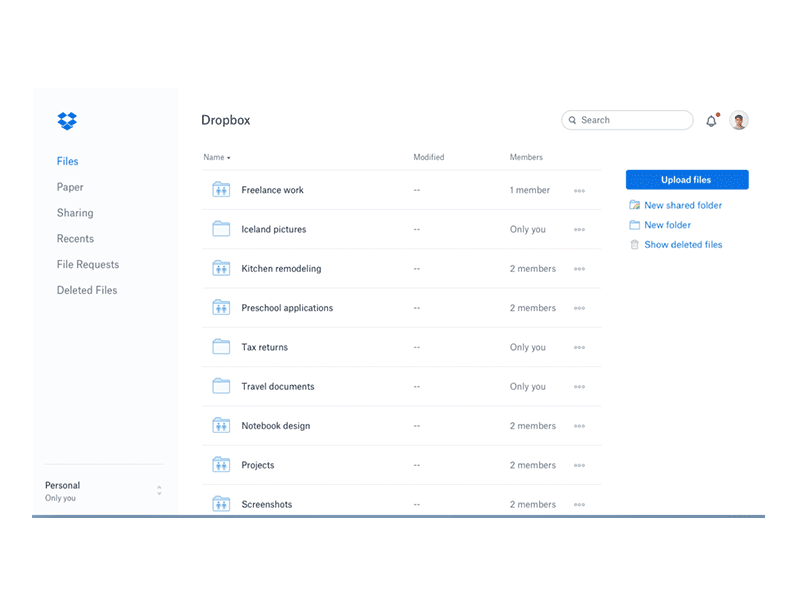Screen dimensions: 800x600
Task: Click the Travel documents folder icon
Action: [221, 386]
